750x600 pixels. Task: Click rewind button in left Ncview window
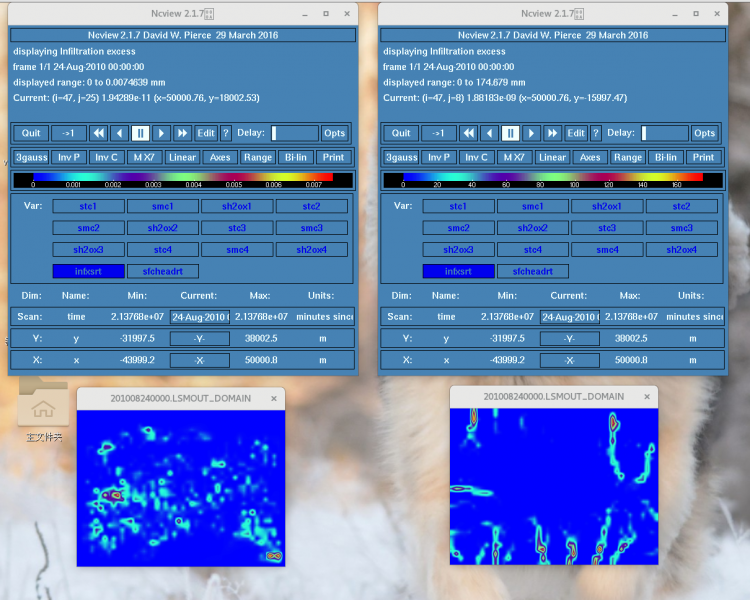coord(98,133)
